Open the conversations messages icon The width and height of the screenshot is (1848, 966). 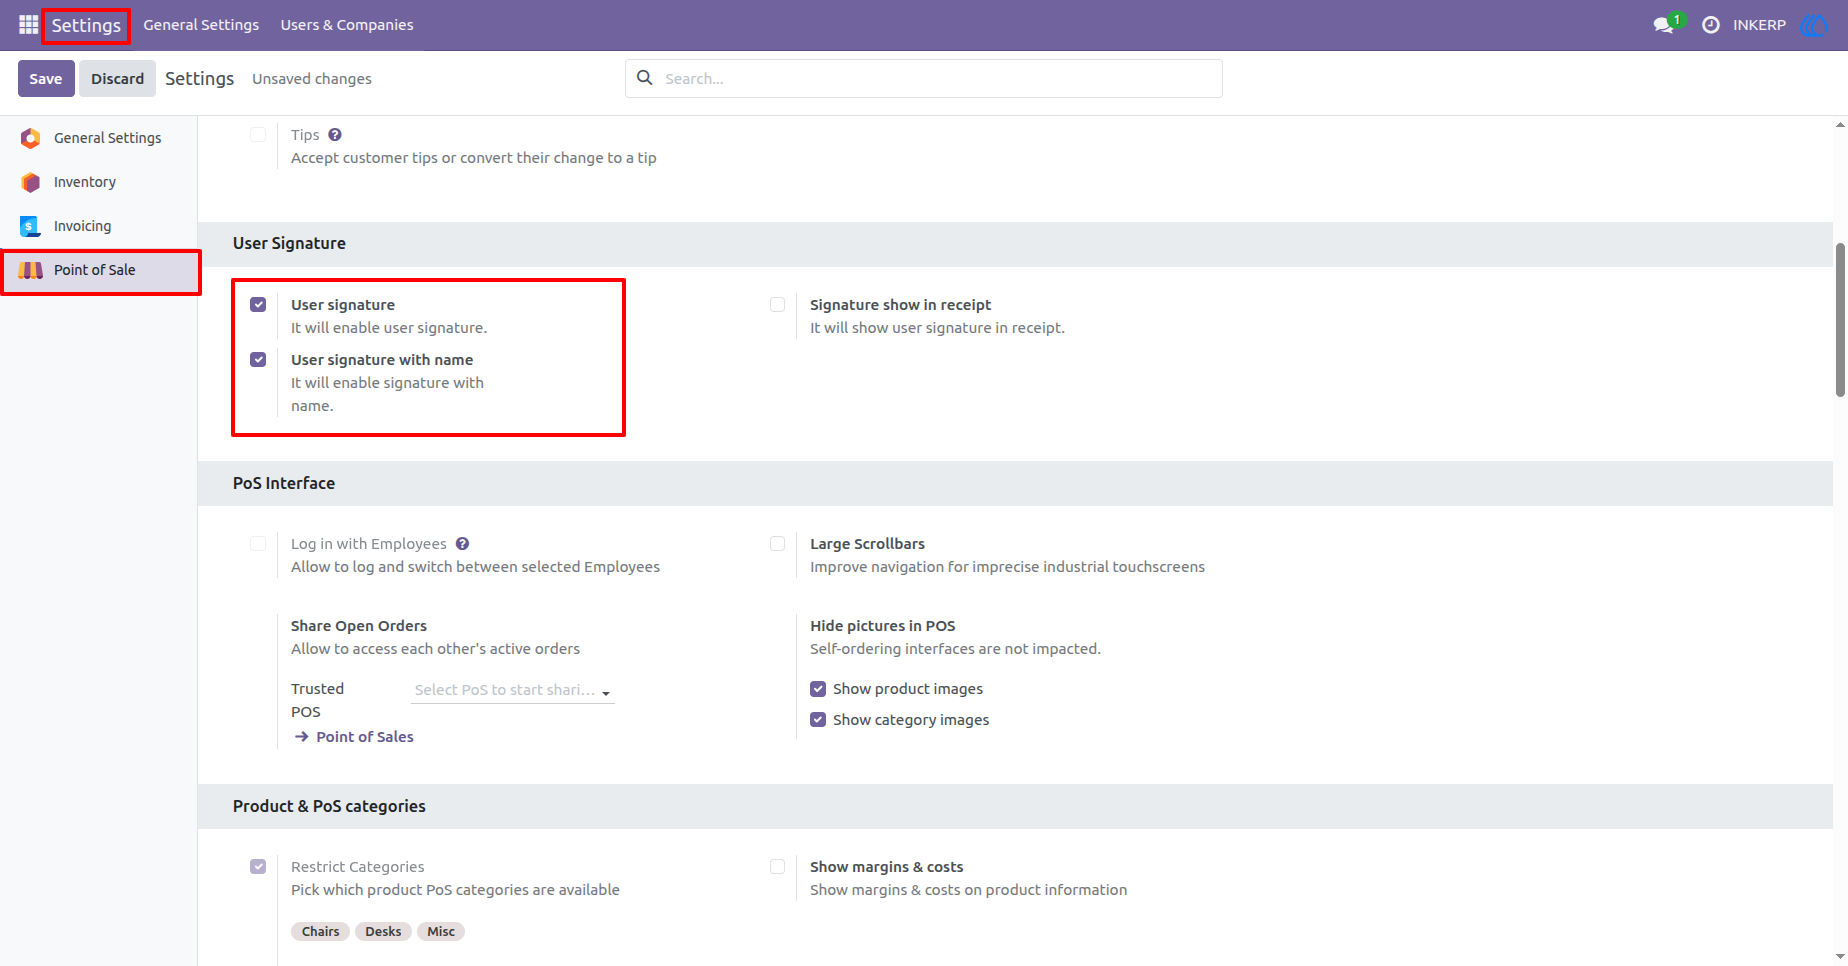coord(1665,25)
